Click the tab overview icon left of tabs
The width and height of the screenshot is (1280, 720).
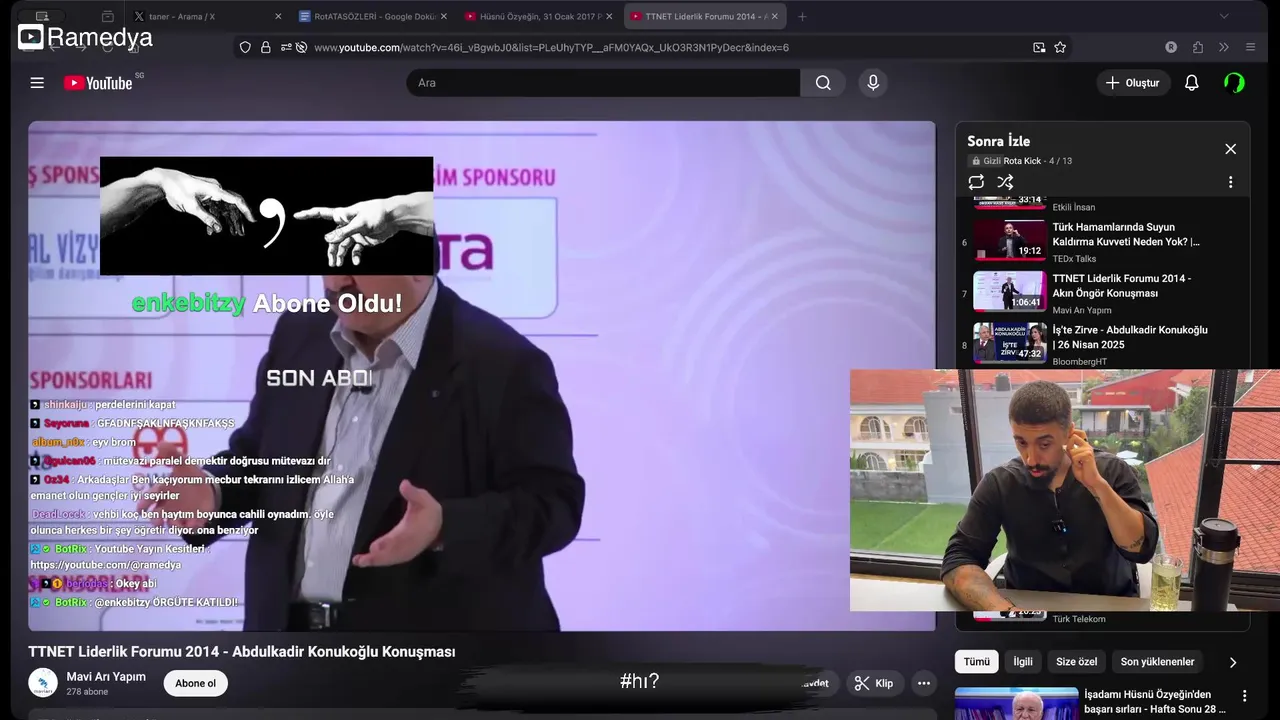[x=108, y=16]
